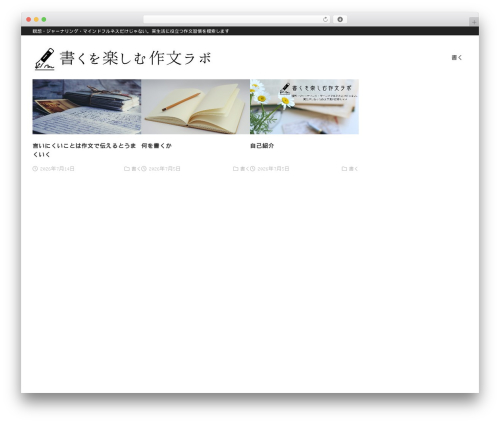Click the date text 2025年7月14日
500x423 pixels.
(x=57, y=169)
